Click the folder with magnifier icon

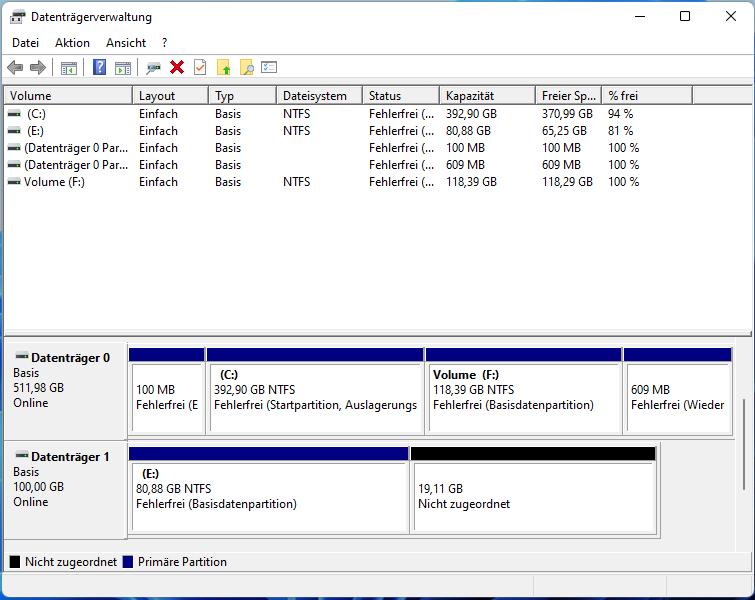[x=246, y=67]
